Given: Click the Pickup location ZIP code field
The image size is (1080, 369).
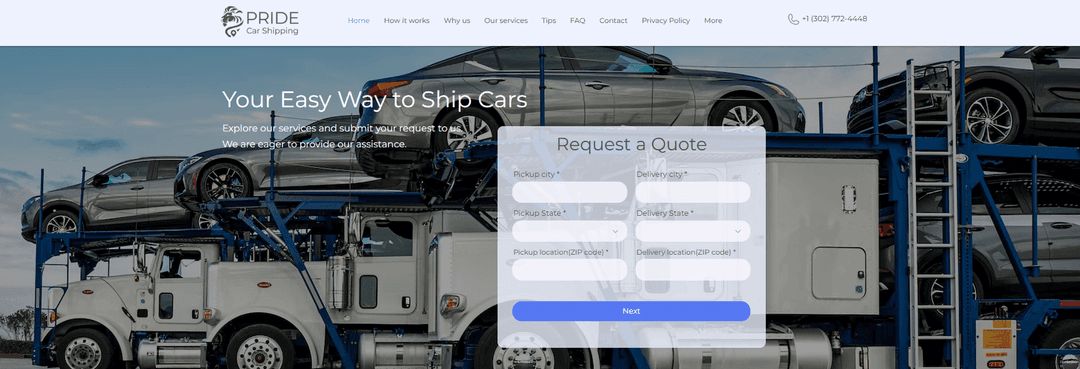Looking at the screenshot, I should (x=570, y=270).
